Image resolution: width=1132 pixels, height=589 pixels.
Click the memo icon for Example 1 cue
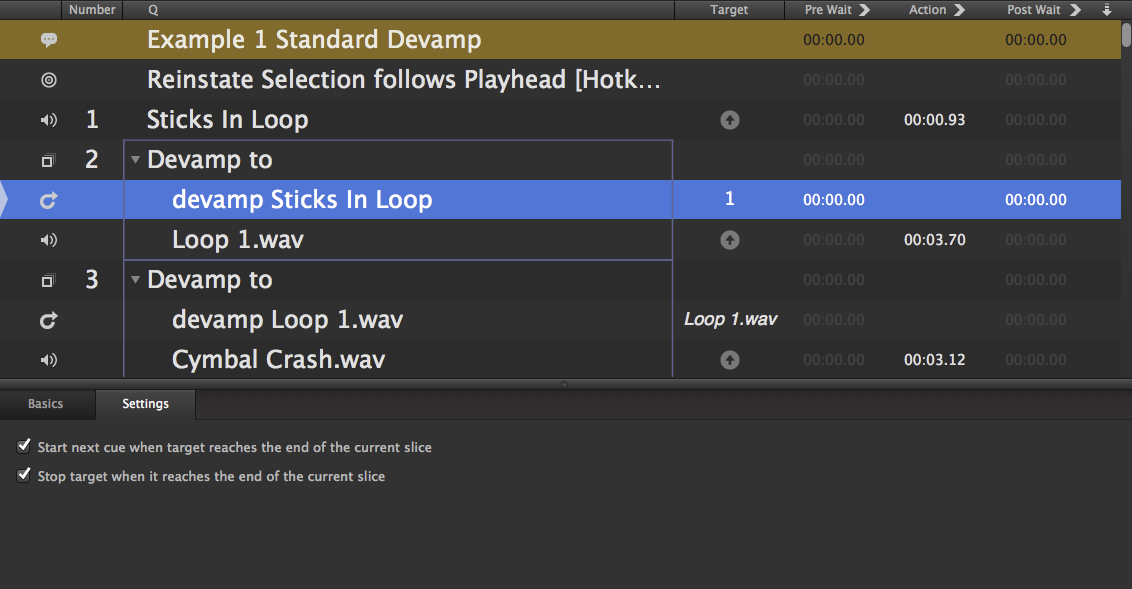pos(48,40)
